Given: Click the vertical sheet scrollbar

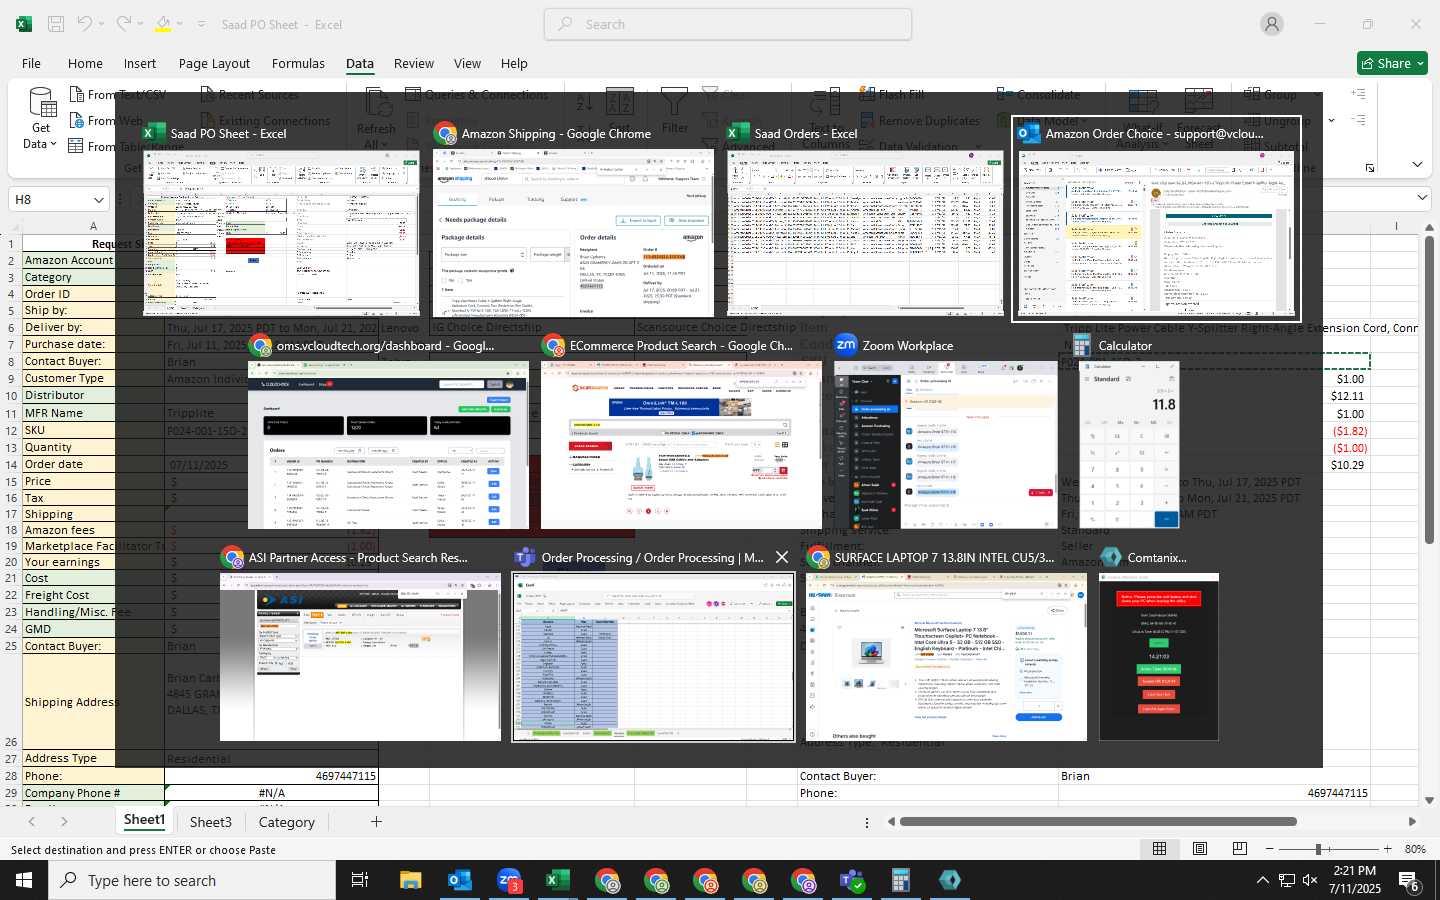Looking at the screenshot, I should coord(1430,390).
